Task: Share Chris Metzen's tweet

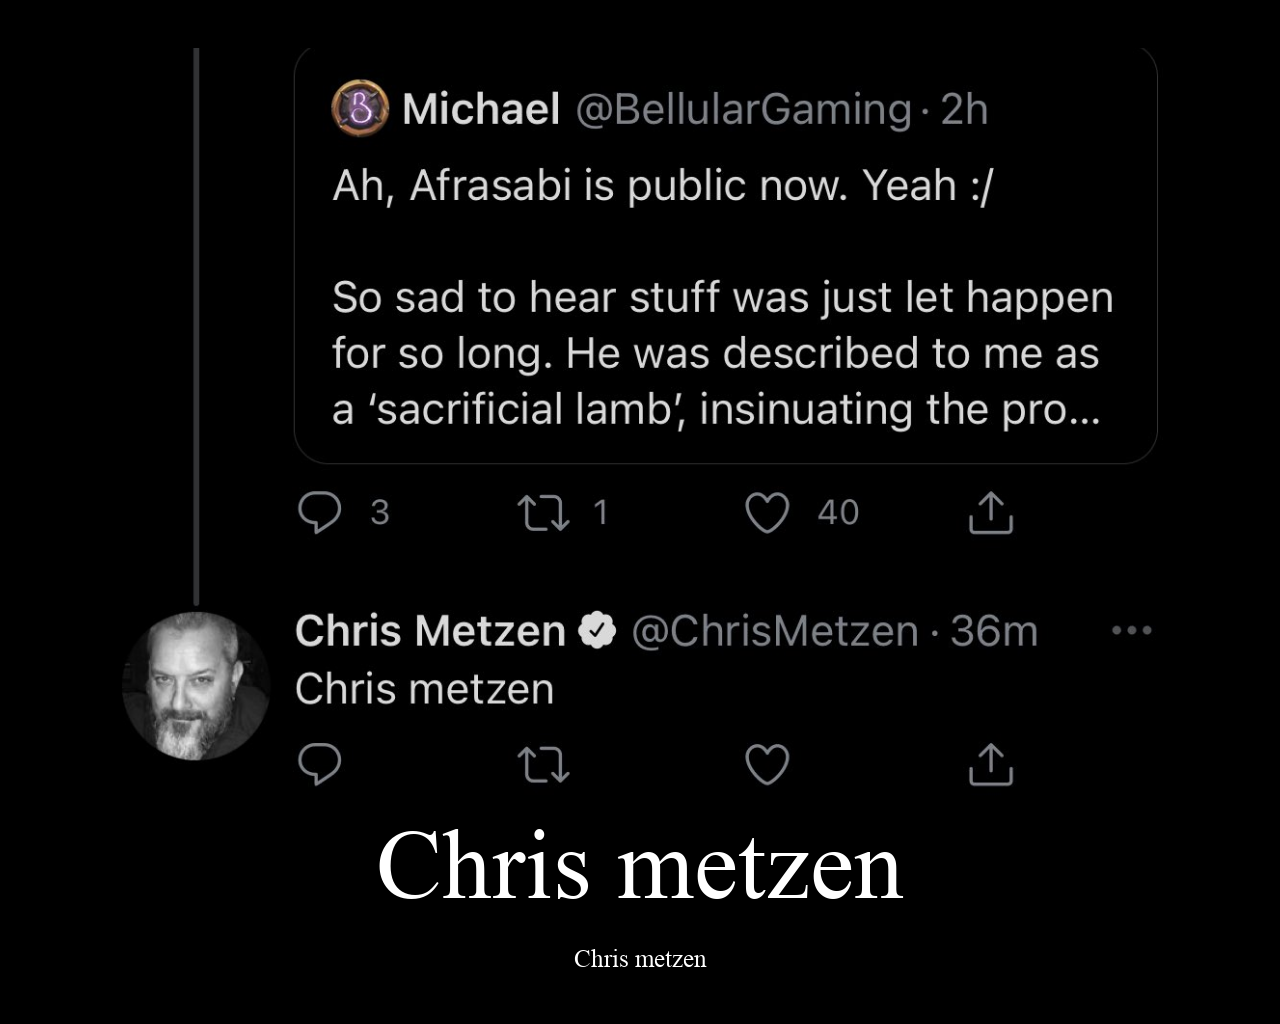Action: pos(991,765)
